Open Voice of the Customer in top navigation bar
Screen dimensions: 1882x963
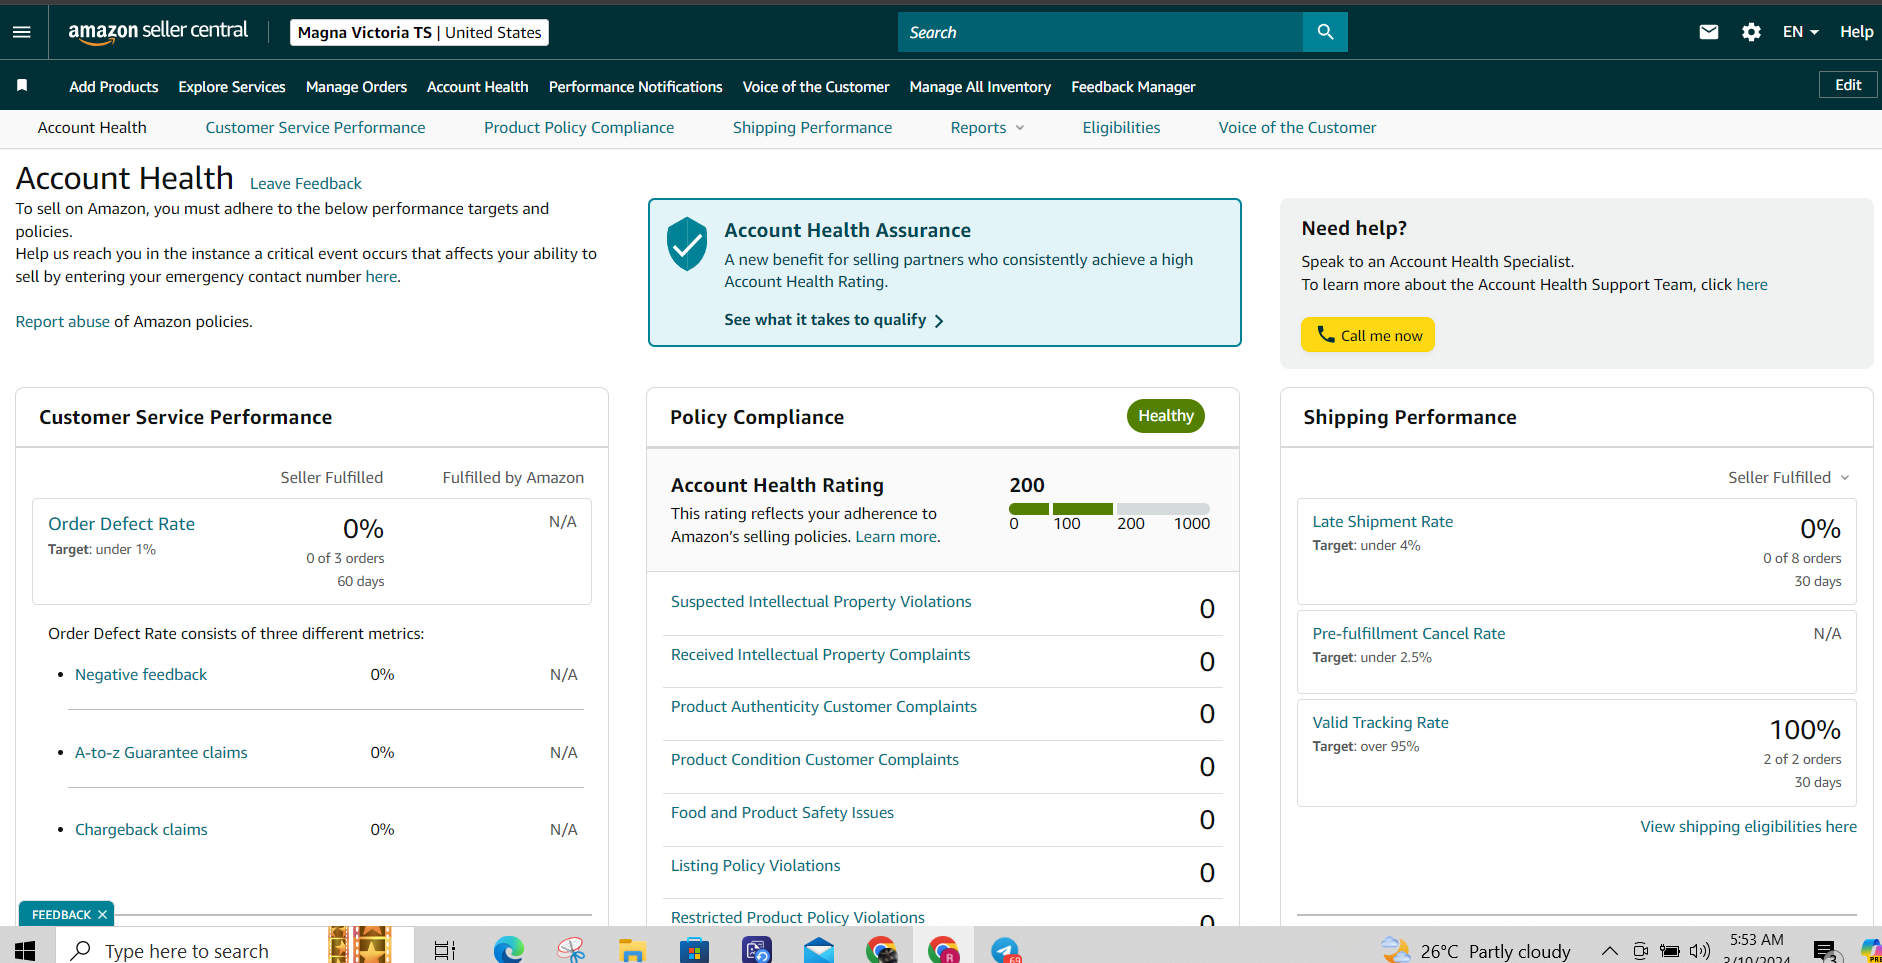(816, 87)
